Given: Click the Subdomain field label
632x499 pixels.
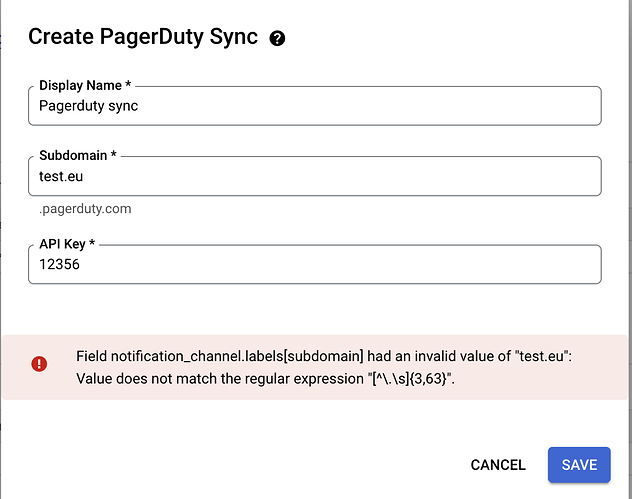Looking at the screenshot, I should pos(78,155).
